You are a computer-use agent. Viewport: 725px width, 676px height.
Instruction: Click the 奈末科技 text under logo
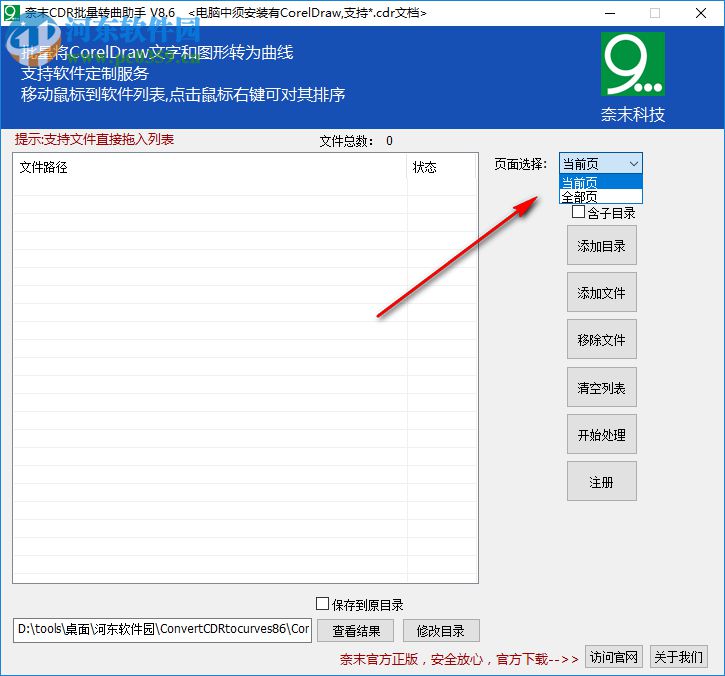[x=633, y=114]
